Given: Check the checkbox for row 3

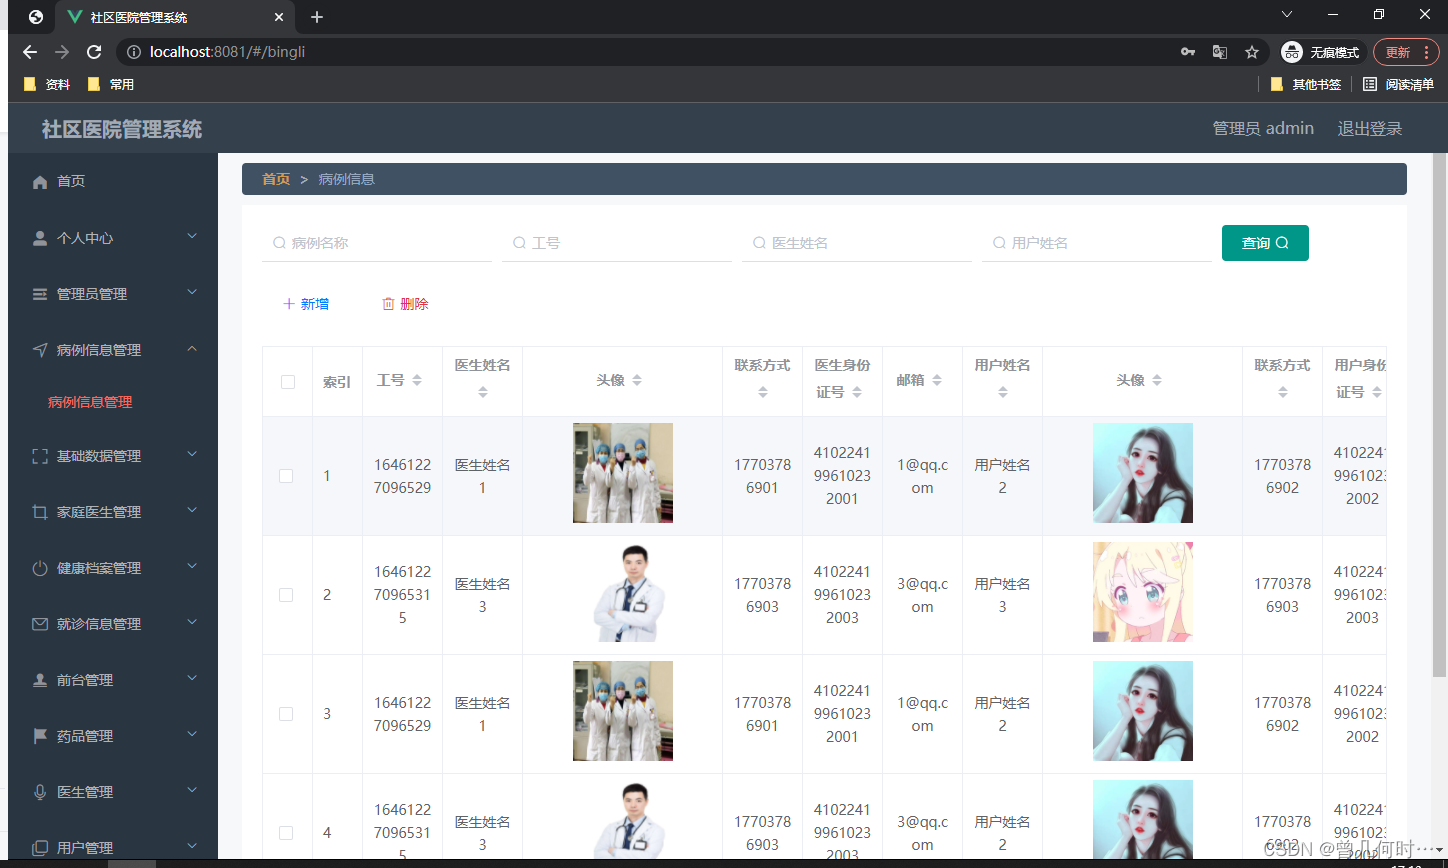Looking at the screenshot, I should pyautogui.click(x=286, y=713).
